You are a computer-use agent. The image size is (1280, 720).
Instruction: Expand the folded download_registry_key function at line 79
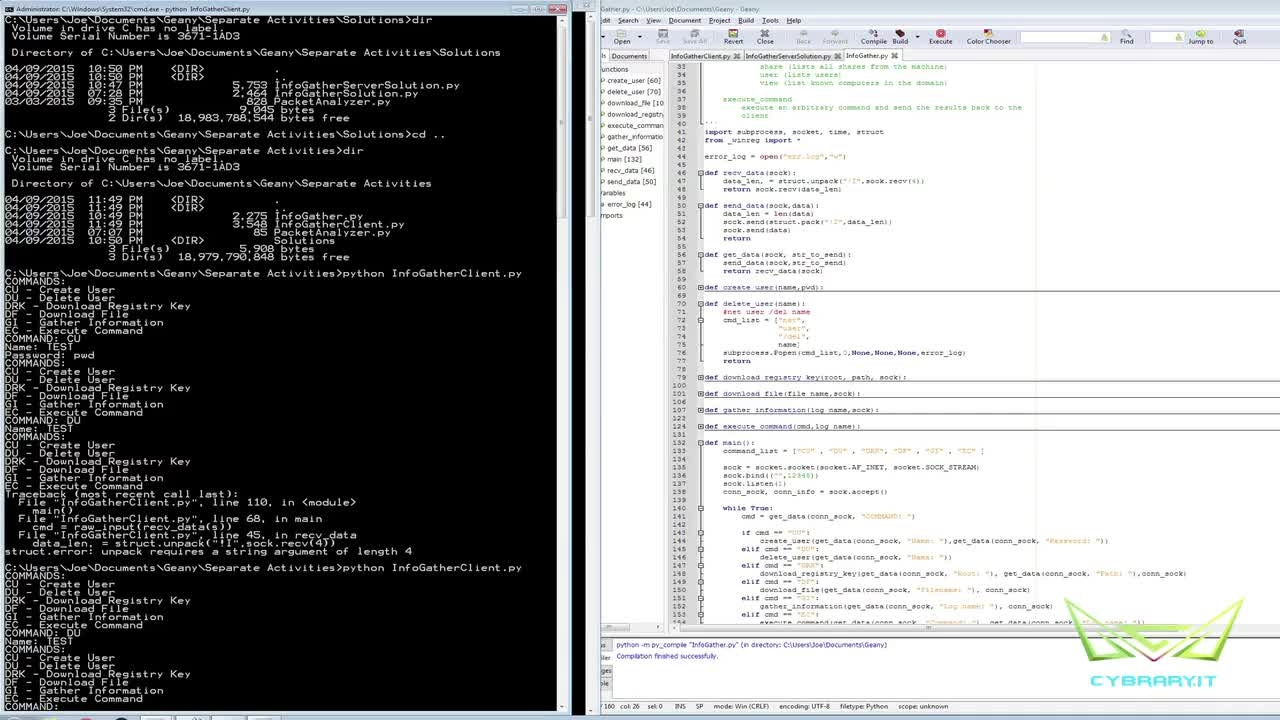click(x=701, y=377)
